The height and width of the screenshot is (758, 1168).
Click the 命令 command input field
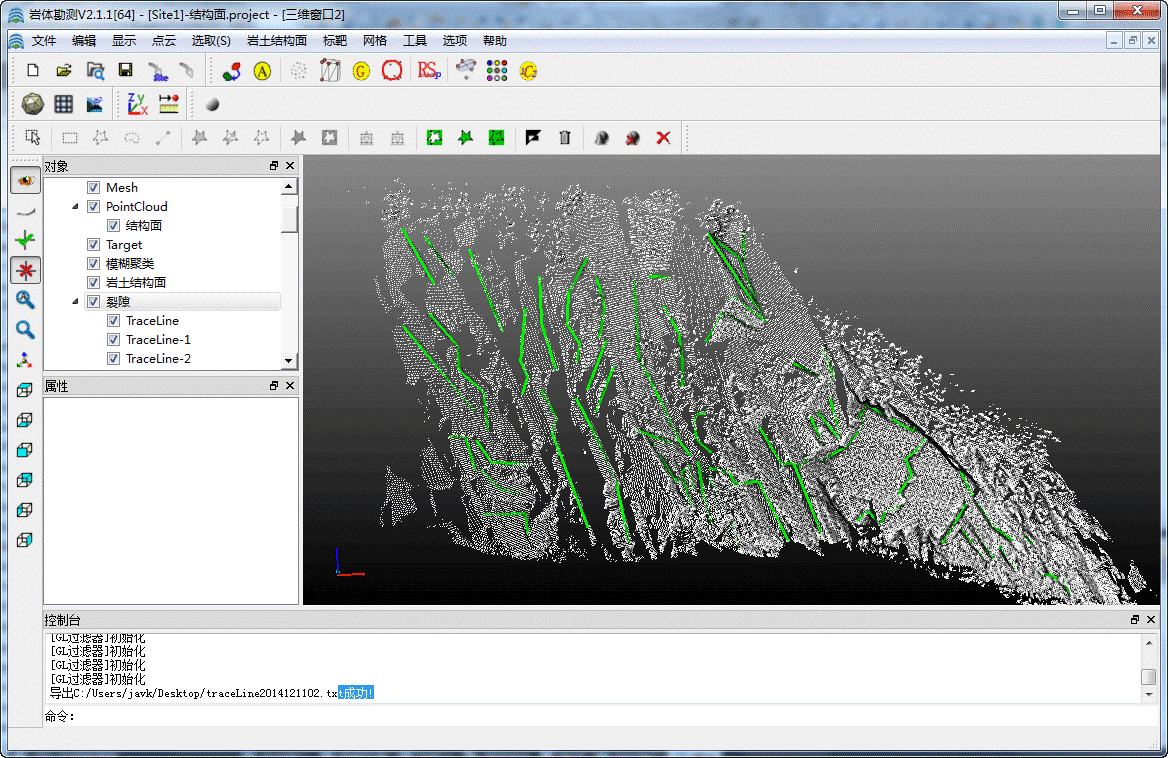[x=600, y=716]
